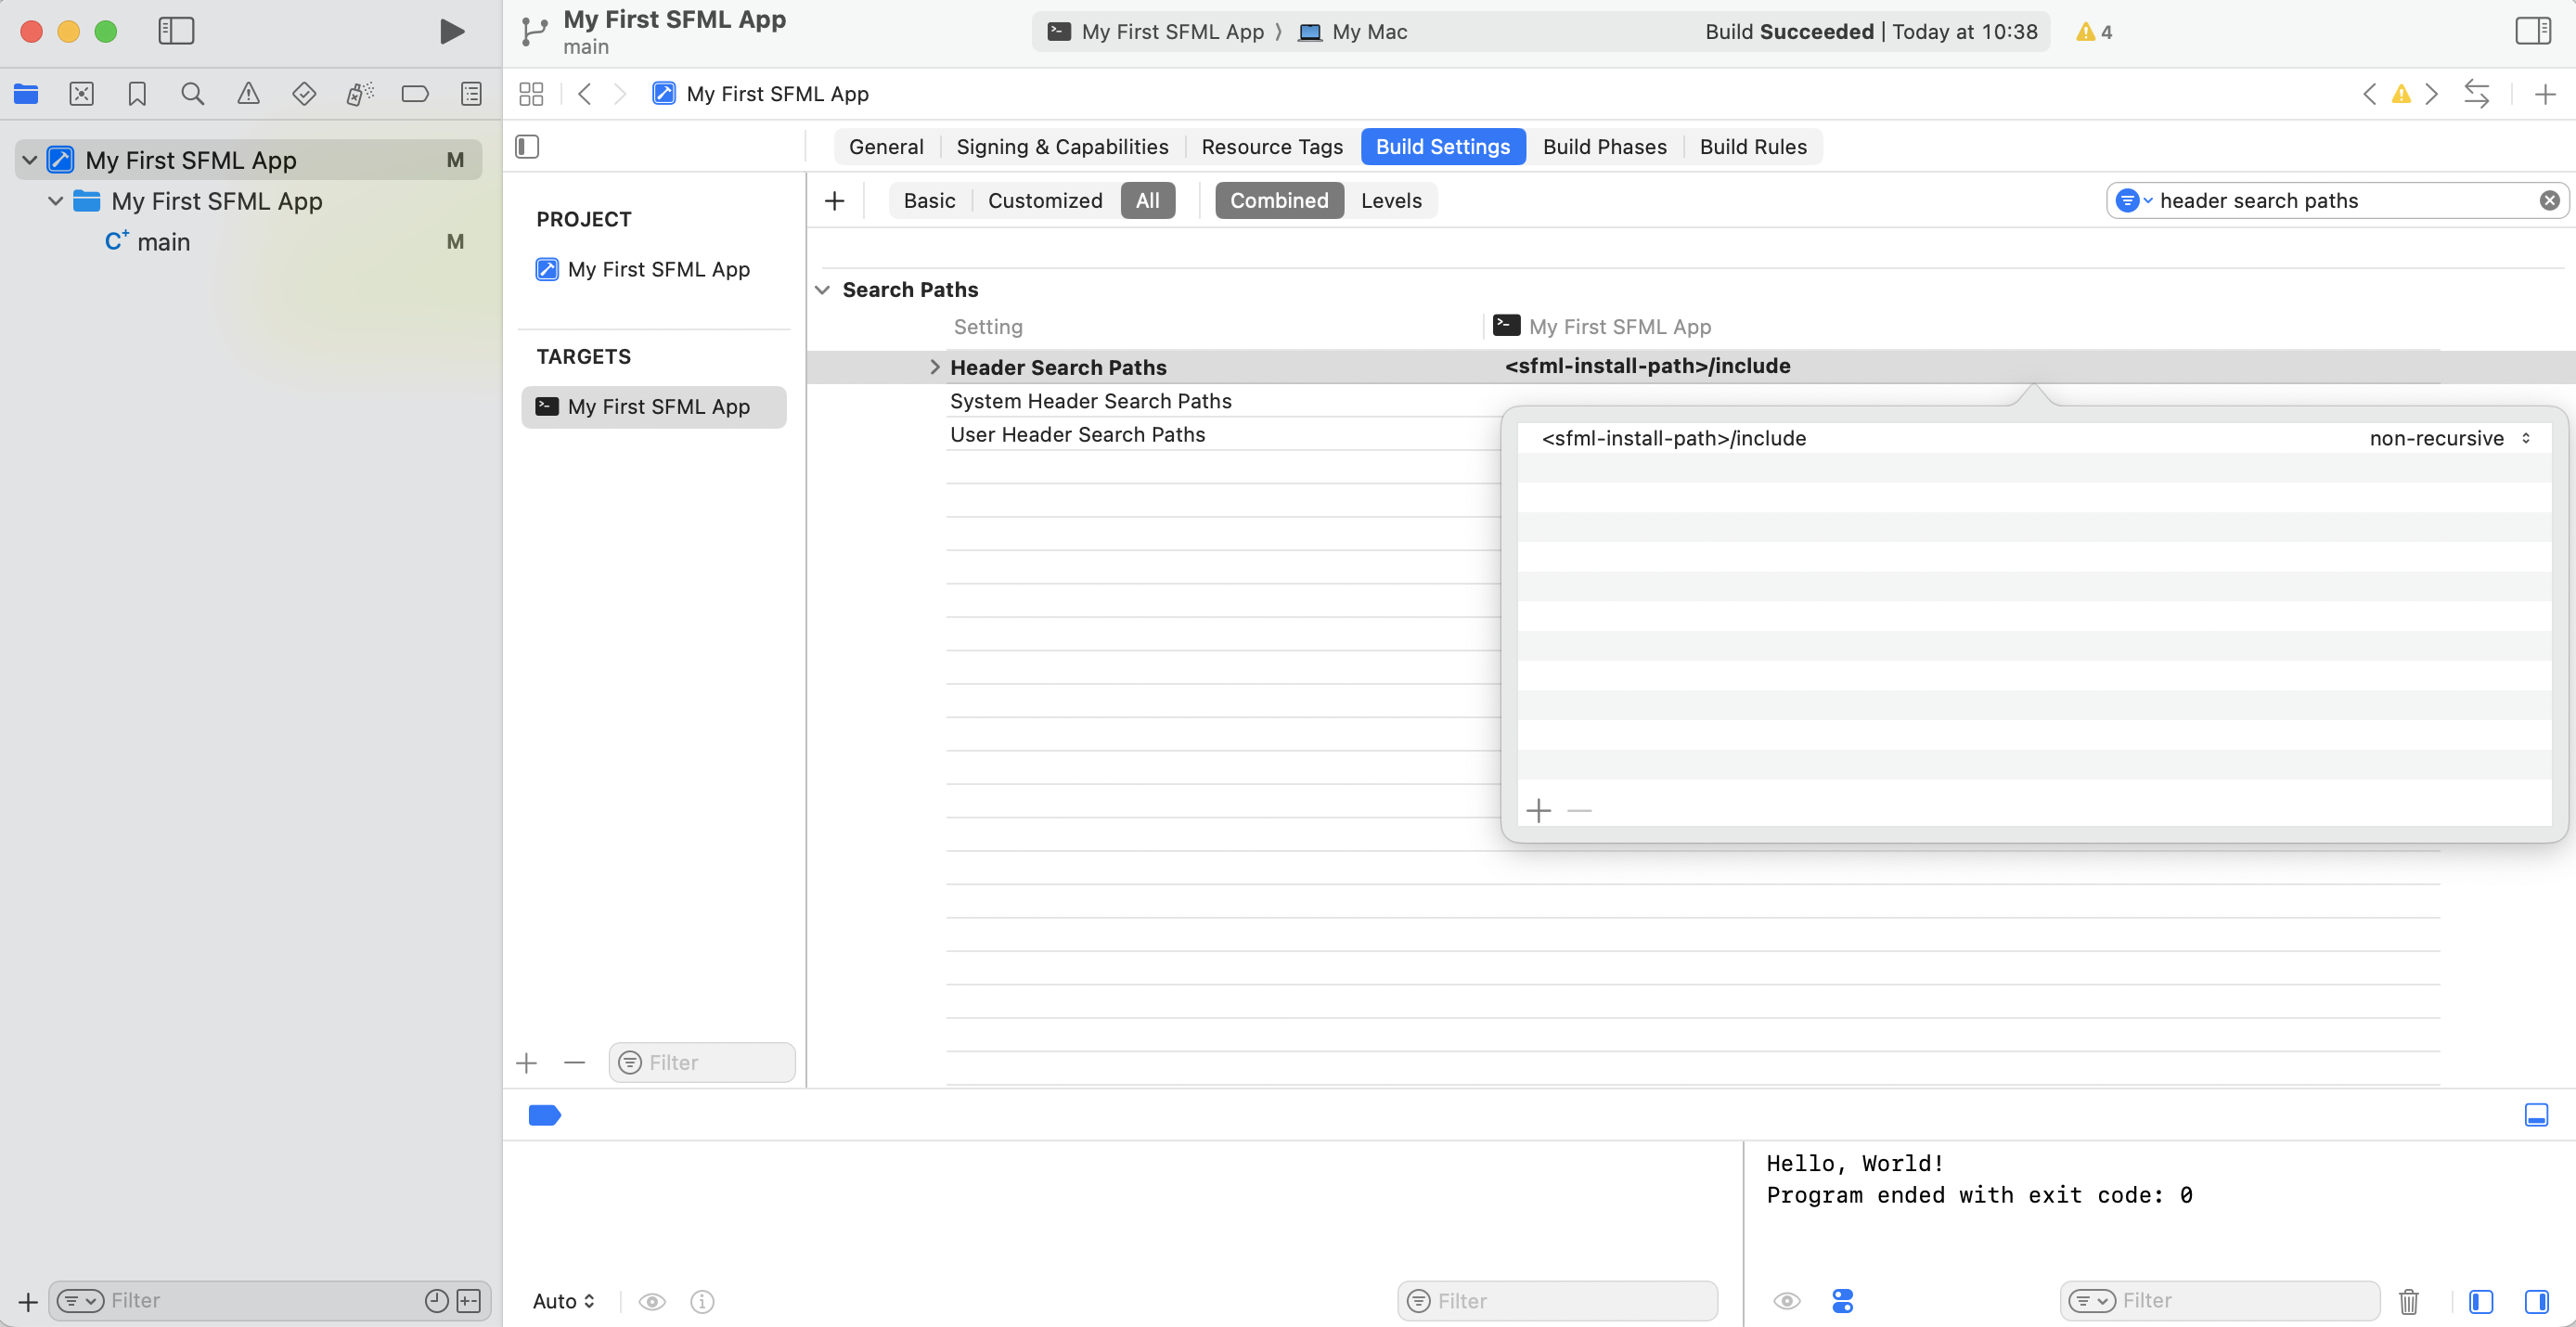The height and width of the screenshot is (1327, 2576).
Task: Add a build setting with the plus icon
Action: [x=835, y=200]
